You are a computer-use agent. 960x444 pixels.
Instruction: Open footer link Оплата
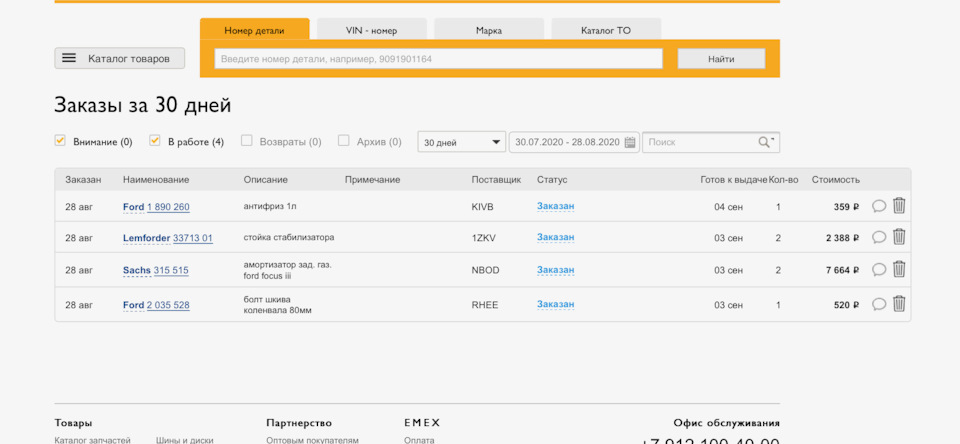[x=419, y=440]
